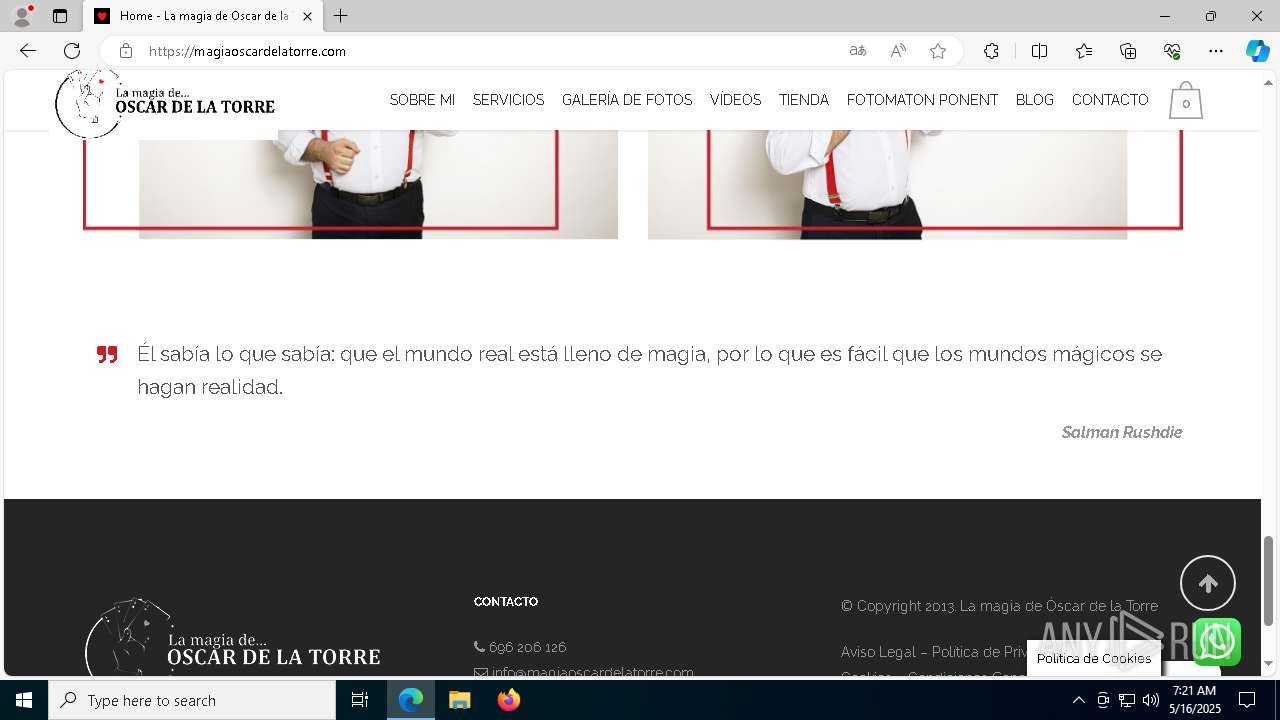Click the footer email address link
Viewport: 1280px width, 720px height.
click(x=592, y=673)
